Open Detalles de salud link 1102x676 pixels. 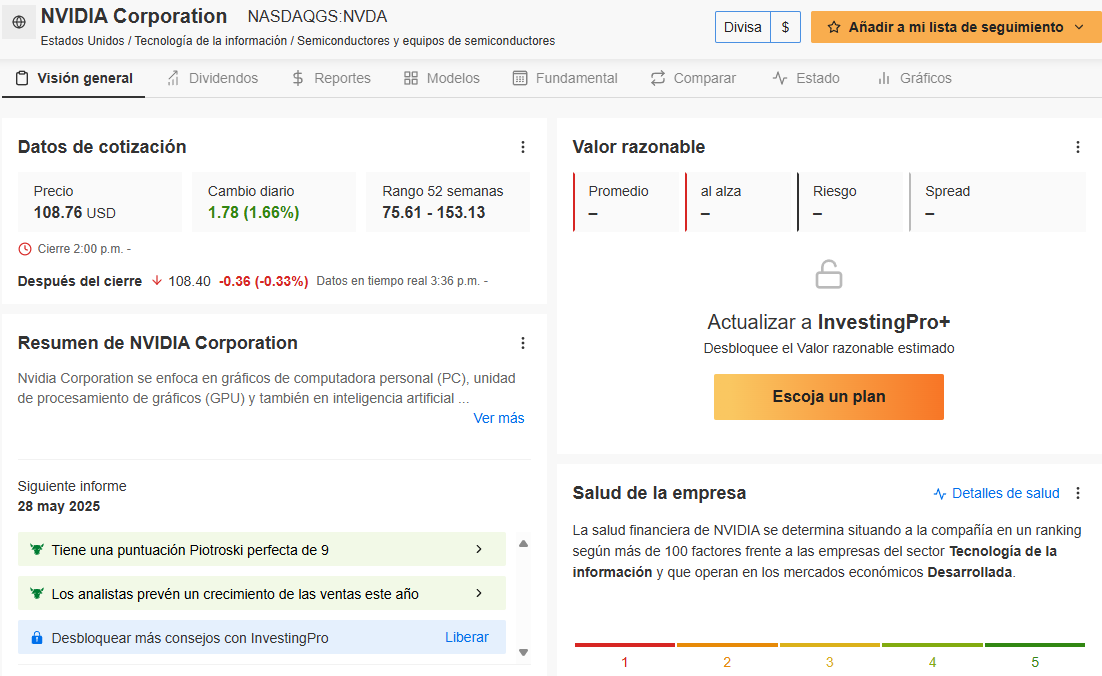pyautogui.click(x=1006, y=493)
